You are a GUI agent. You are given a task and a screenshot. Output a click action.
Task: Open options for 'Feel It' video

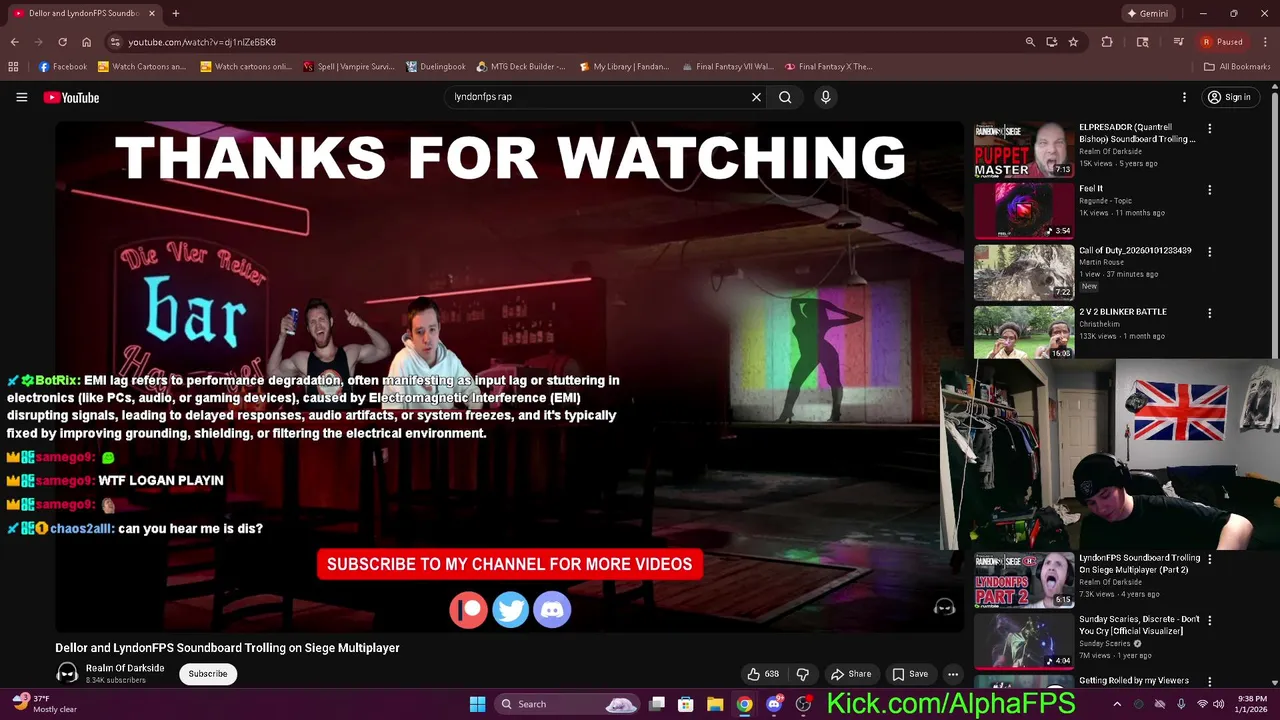(x=1209, y=190)
